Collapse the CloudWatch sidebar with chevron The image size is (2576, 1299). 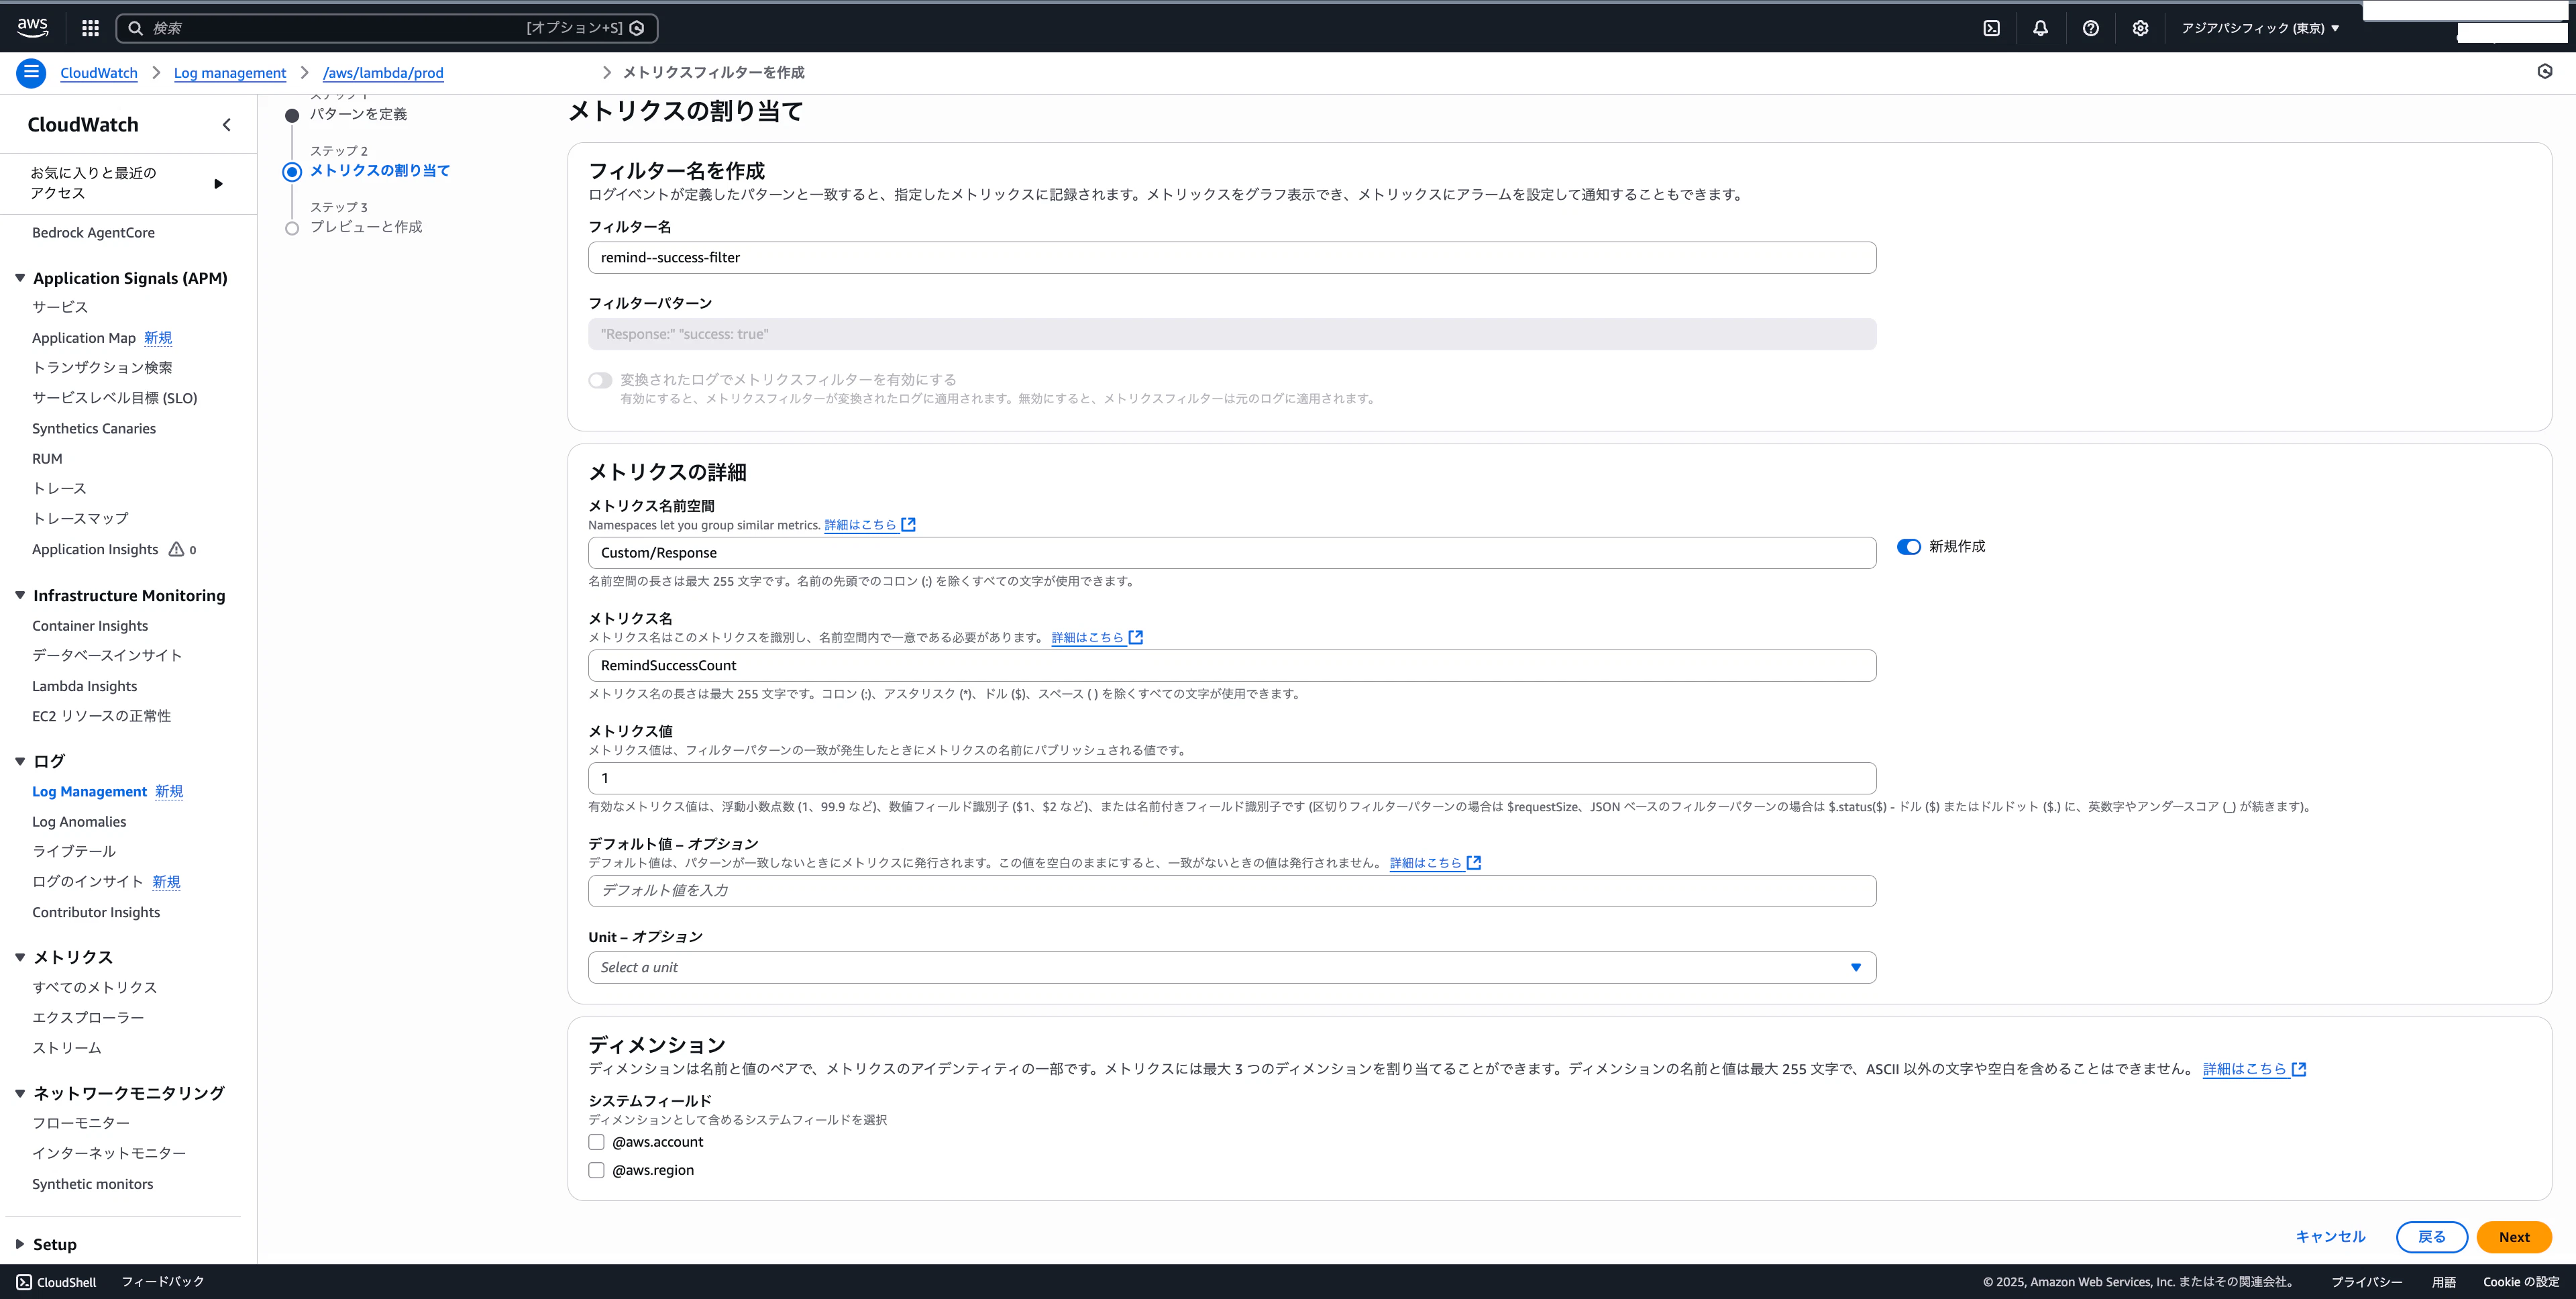(x=227, y=125)
